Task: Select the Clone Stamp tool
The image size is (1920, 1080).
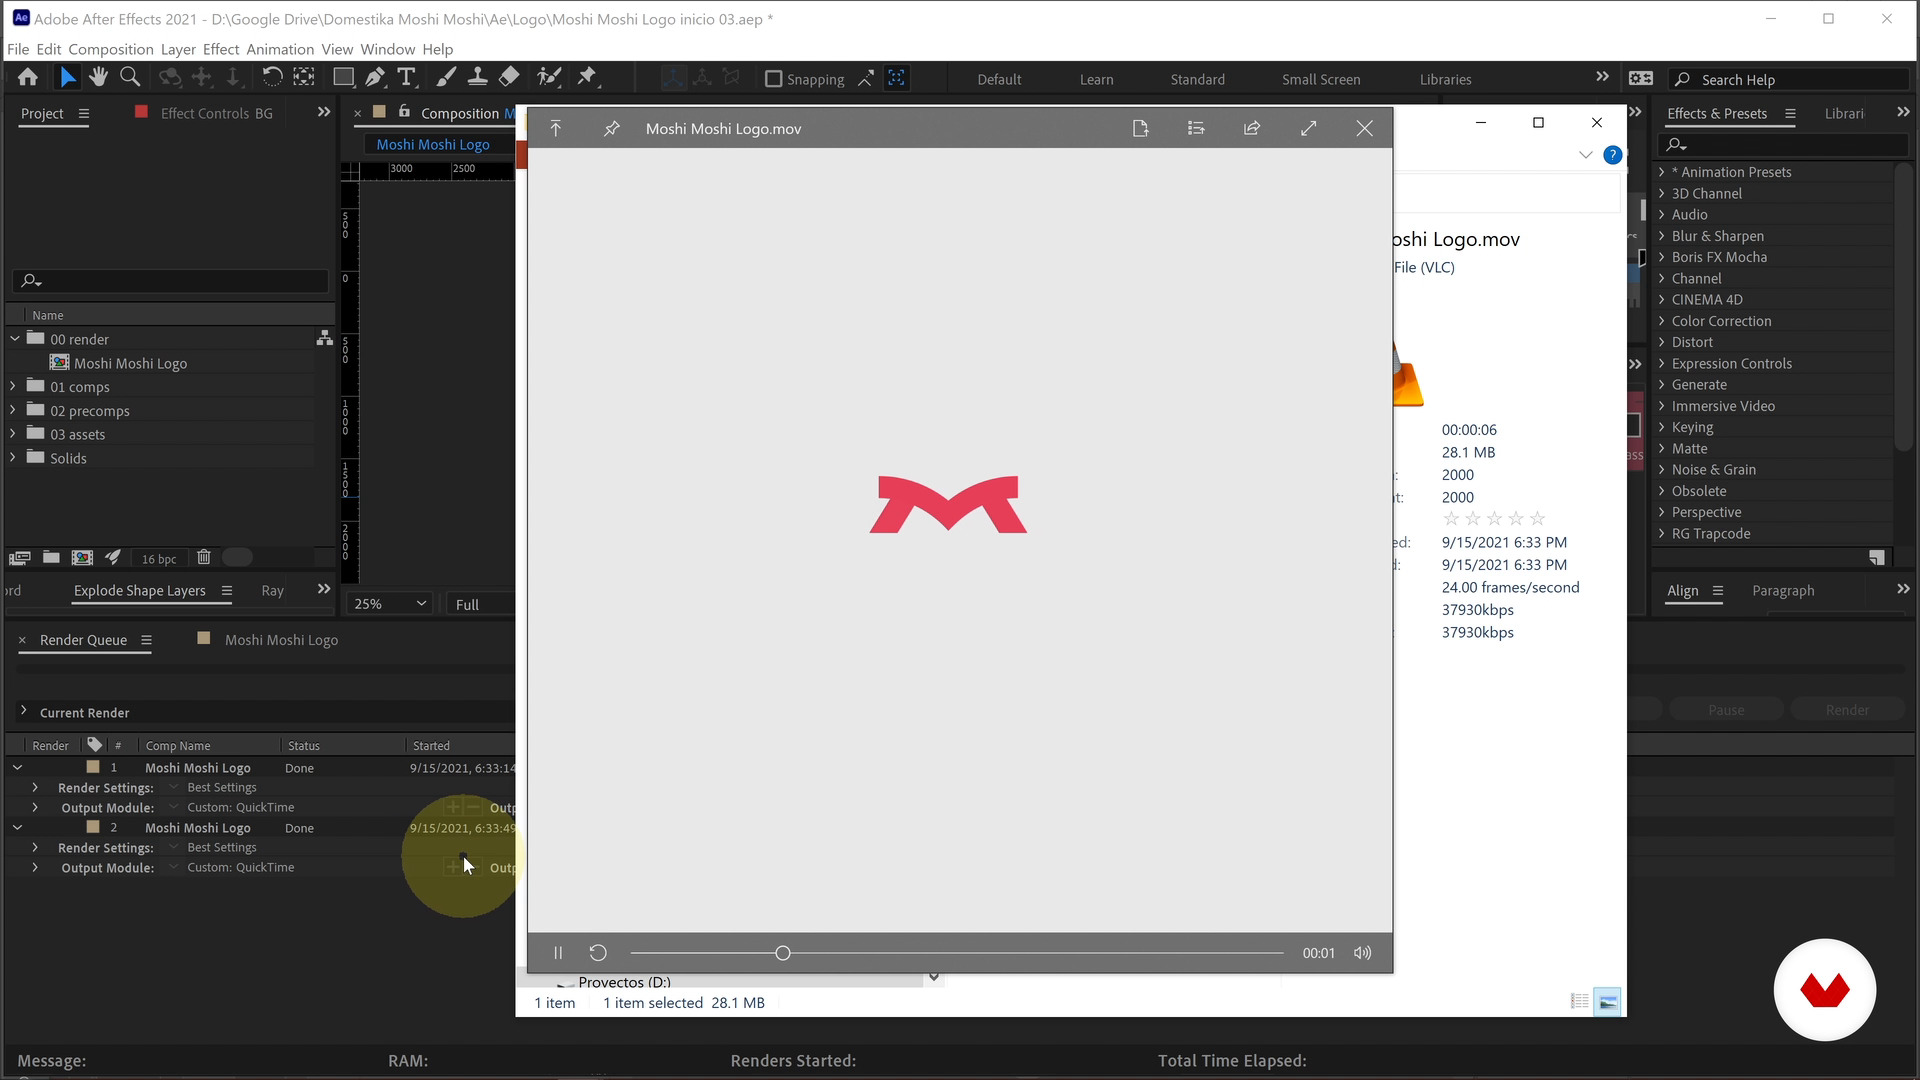Action: (478, 77)
